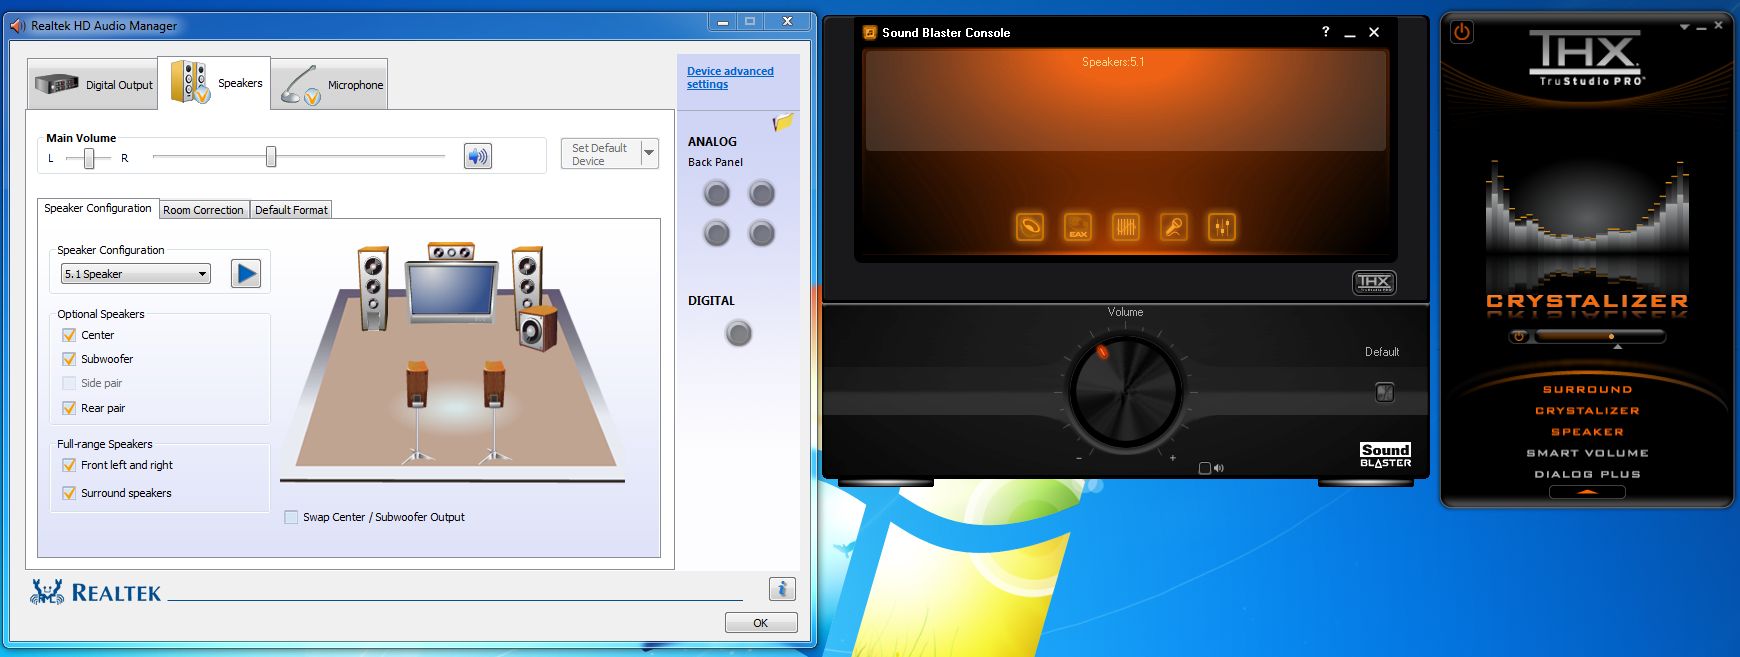Click the OK button in Realtek
This screenshot has width=1740, height=657.
761,622
